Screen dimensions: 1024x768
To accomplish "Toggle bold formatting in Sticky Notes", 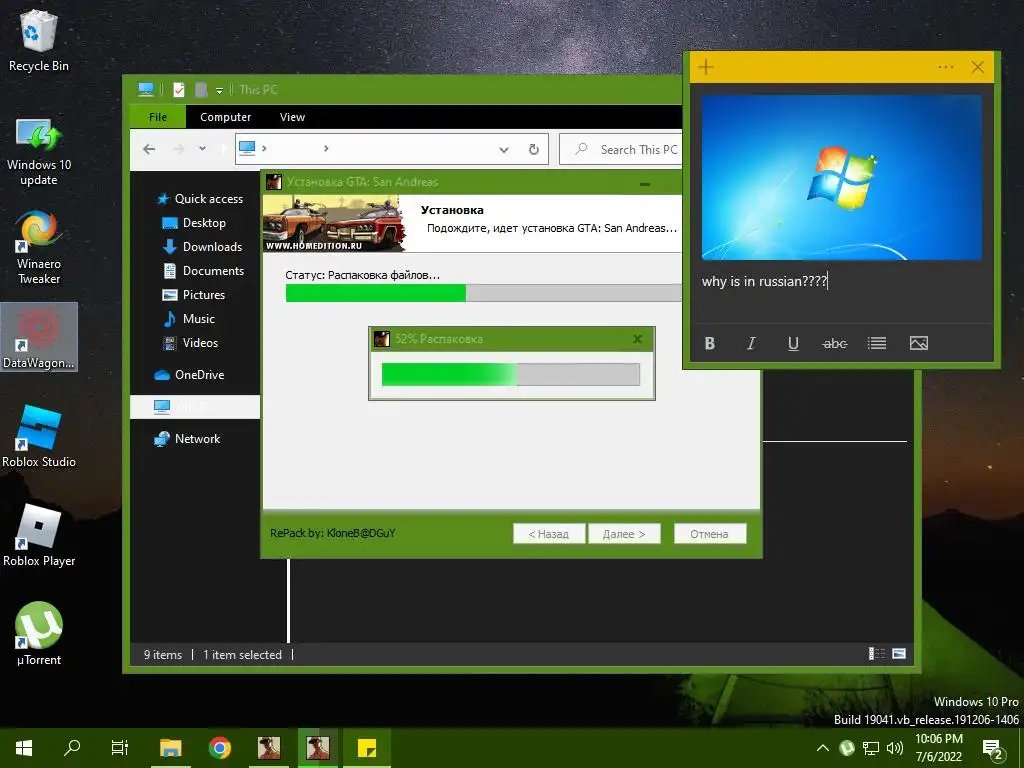I will [x=710, y=344].
